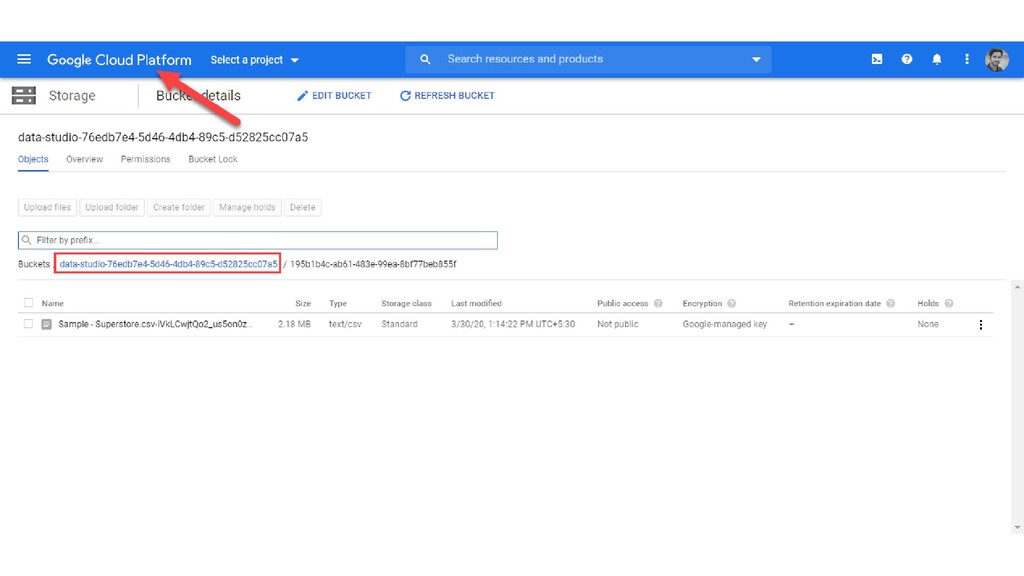Toggle the select-all checkbox in header

click(x=28, y=303)
